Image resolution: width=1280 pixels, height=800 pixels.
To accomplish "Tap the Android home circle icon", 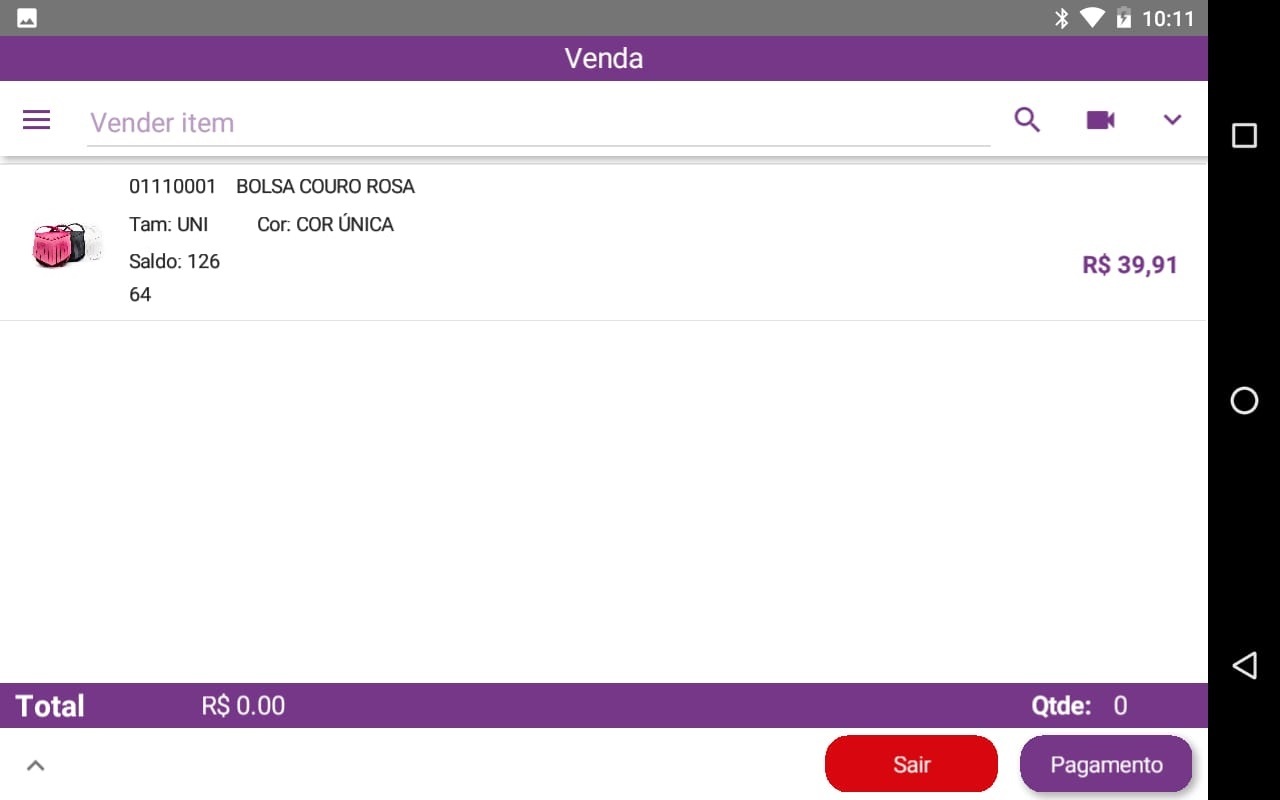I will click(x=1244, y=401).
